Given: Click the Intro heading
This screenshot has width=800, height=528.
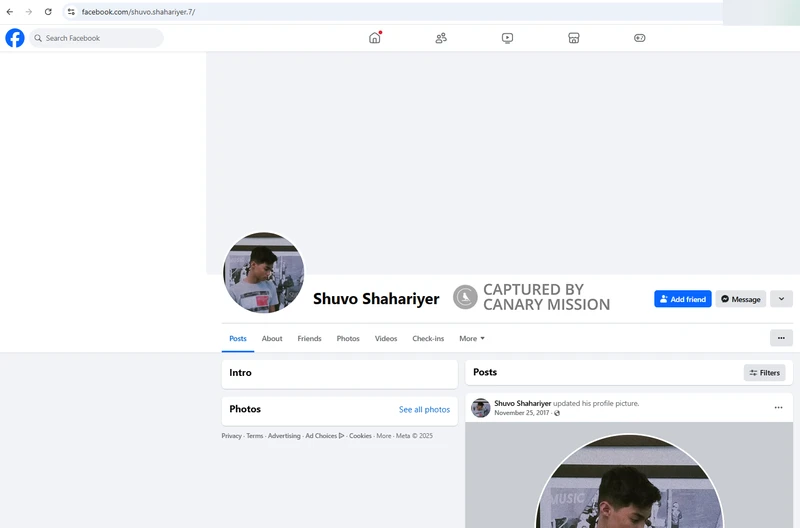Looking at the screenshot, I should click(240, 372).
